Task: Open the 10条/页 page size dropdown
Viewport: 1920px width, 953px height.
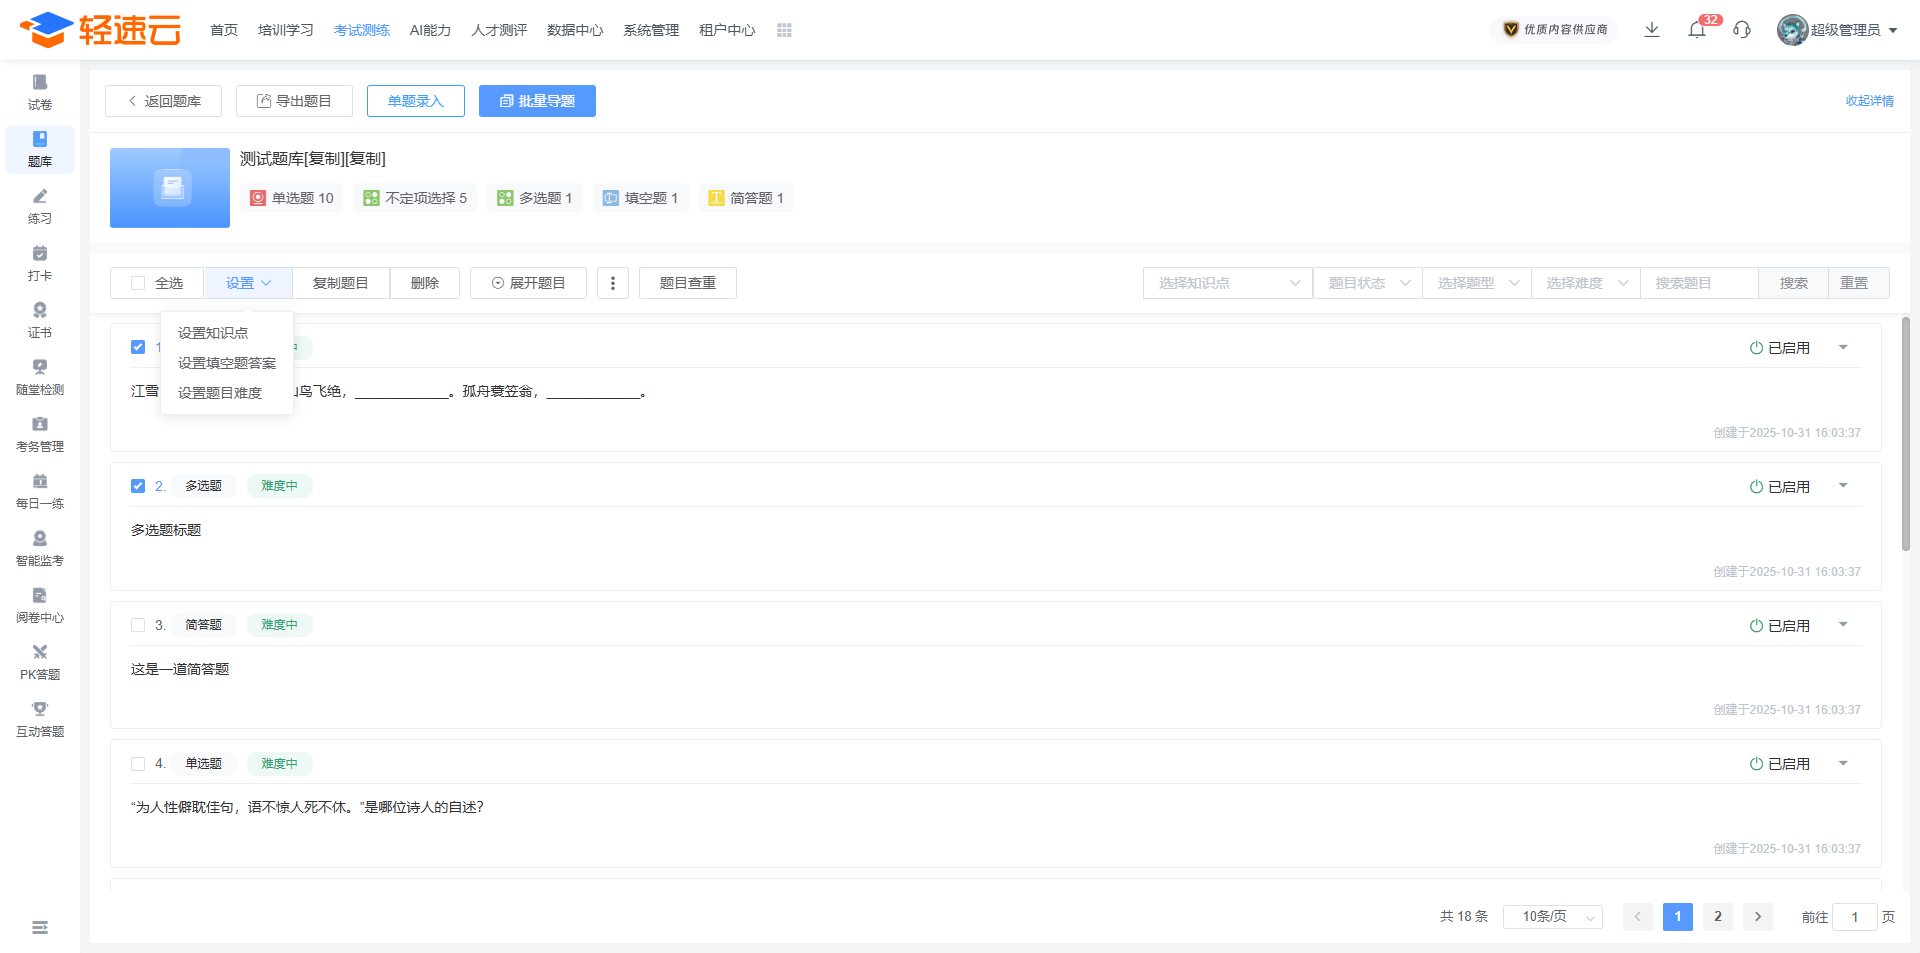Action: coord(1552,917)
